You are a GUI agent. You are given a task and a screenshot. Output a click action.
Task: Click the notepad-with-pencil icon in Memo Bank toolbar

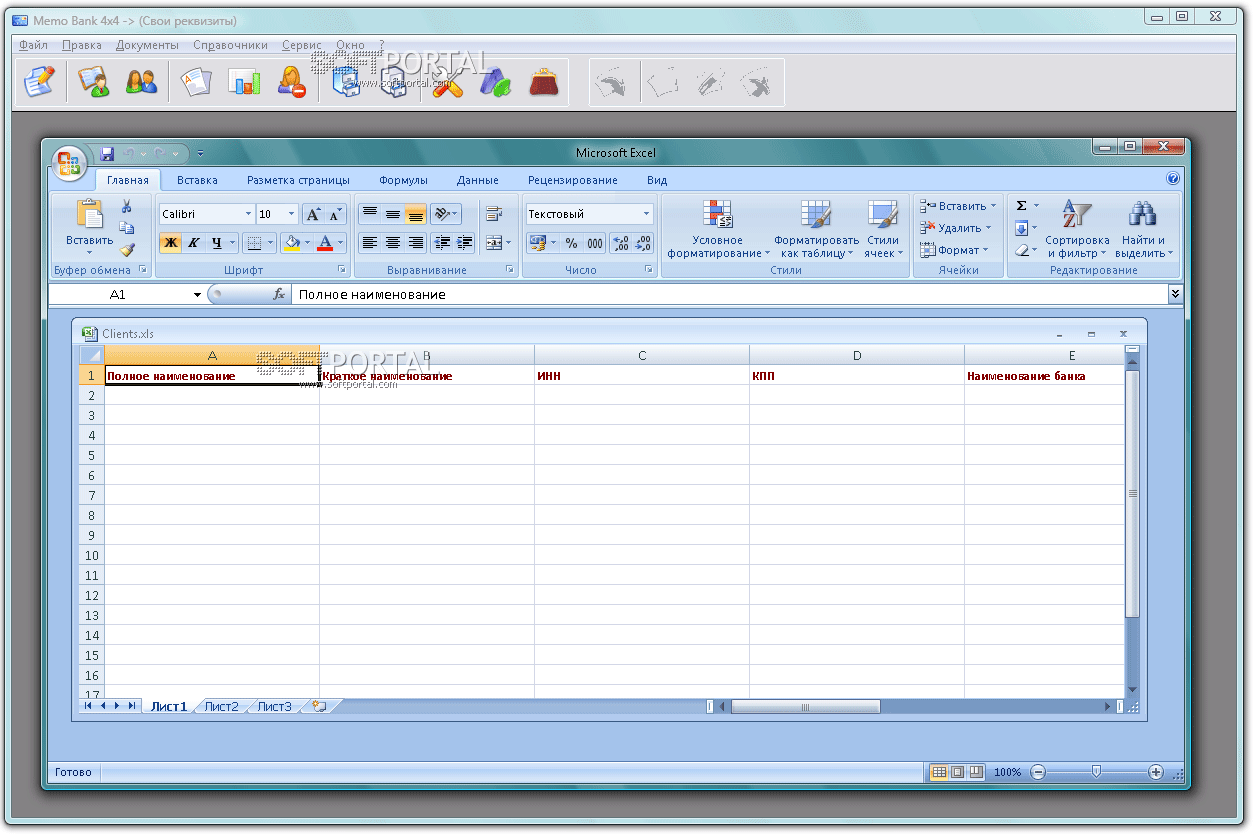[38, 81]
